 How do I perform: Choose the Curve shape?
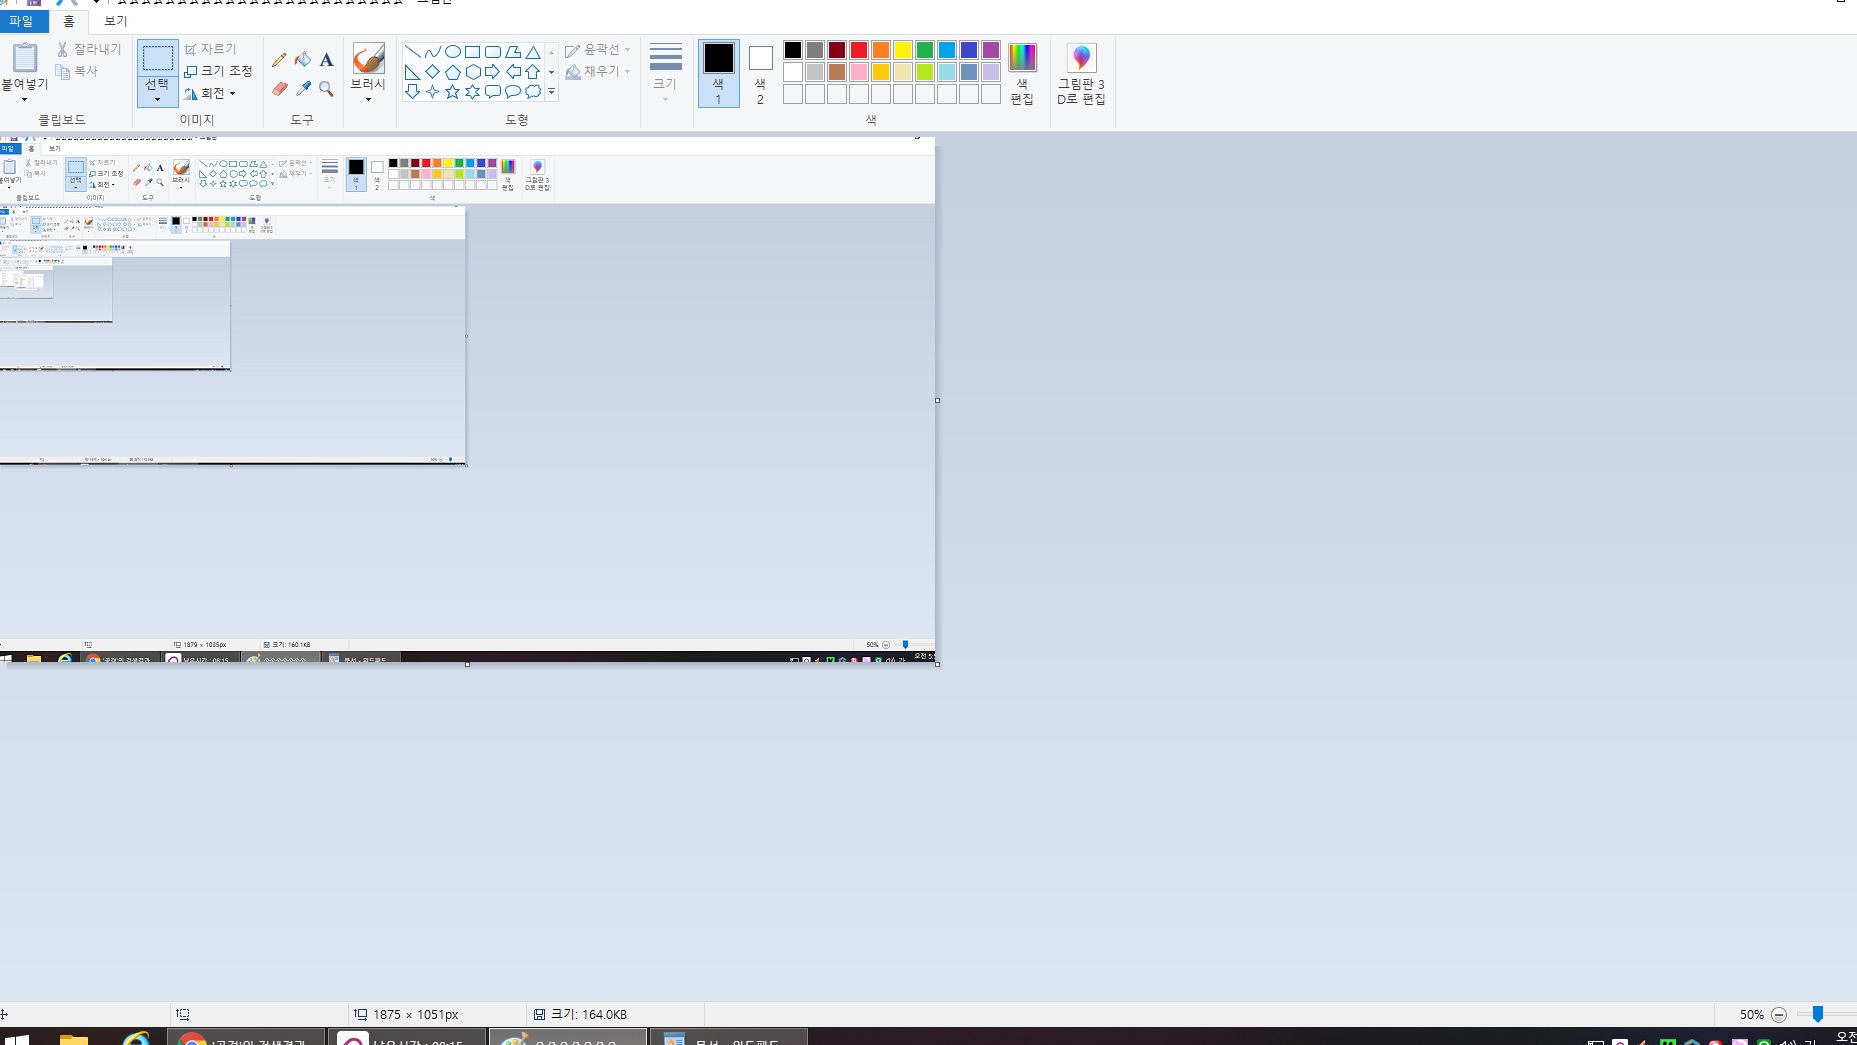432,52
